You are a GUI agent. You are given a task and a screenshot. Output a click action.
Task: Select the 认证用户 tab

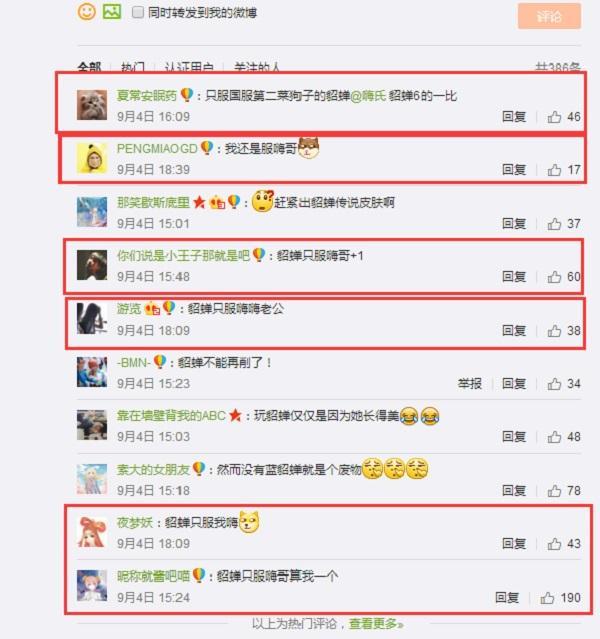[x=189, y=67]
